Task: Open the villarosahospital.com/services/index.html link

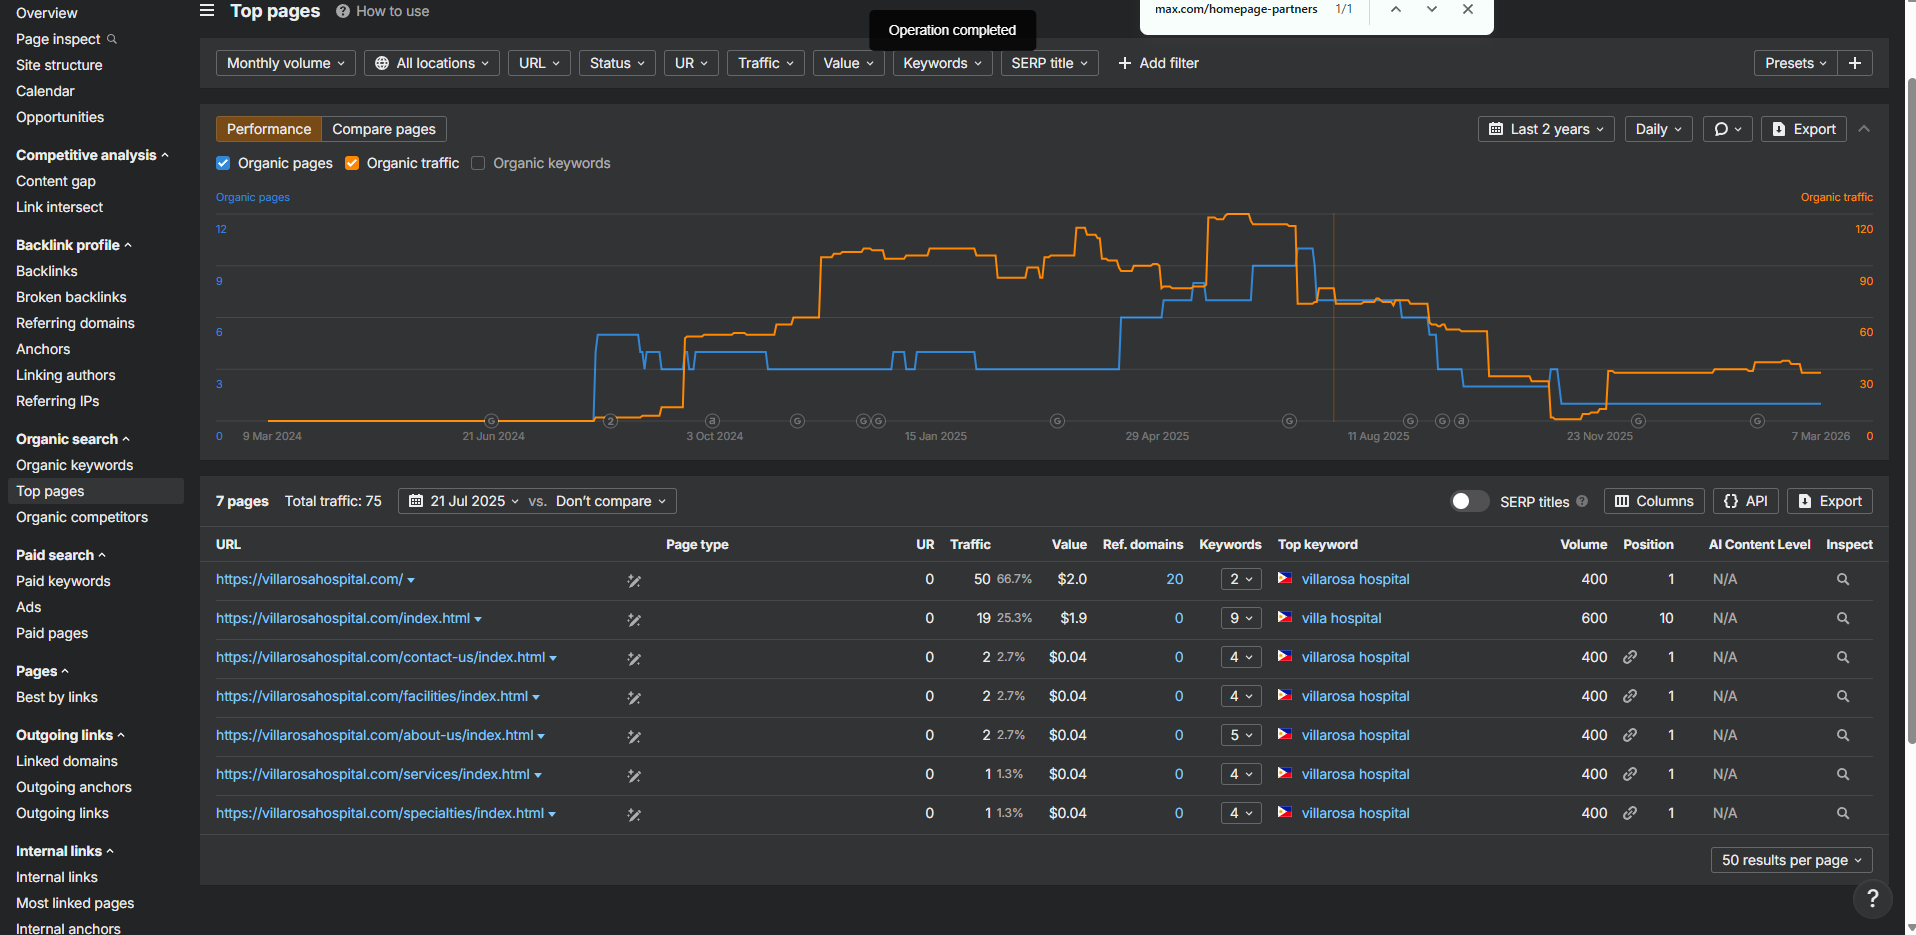Action: click(373, 774)
